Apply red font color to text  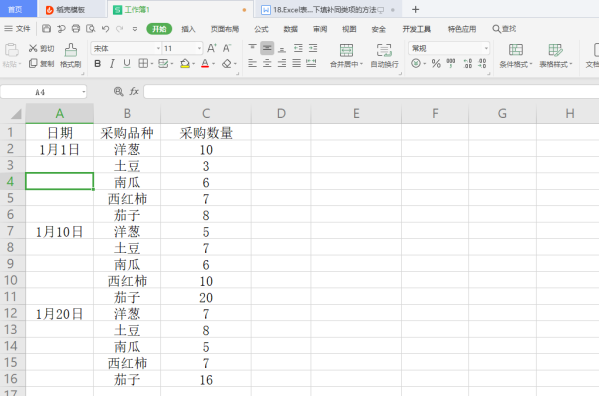[x=205, y=63]
